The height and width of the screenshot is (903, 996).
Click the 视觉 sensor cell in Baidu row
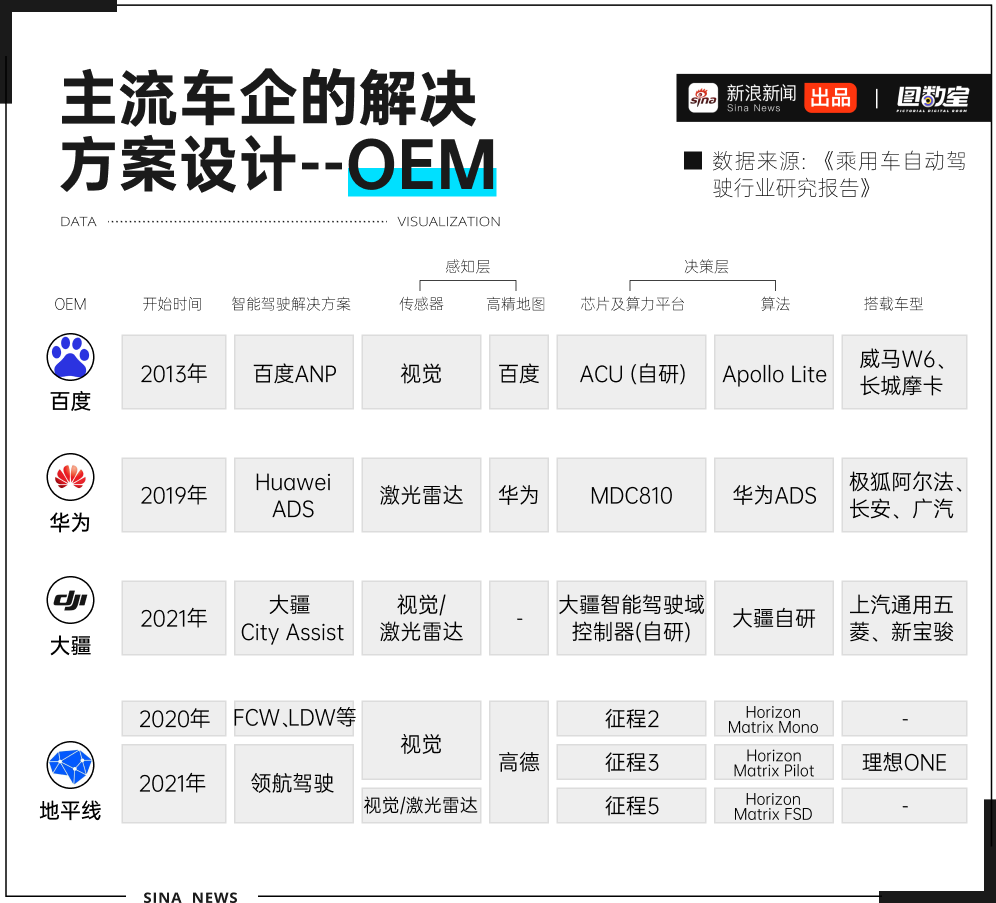click(422, 372)
